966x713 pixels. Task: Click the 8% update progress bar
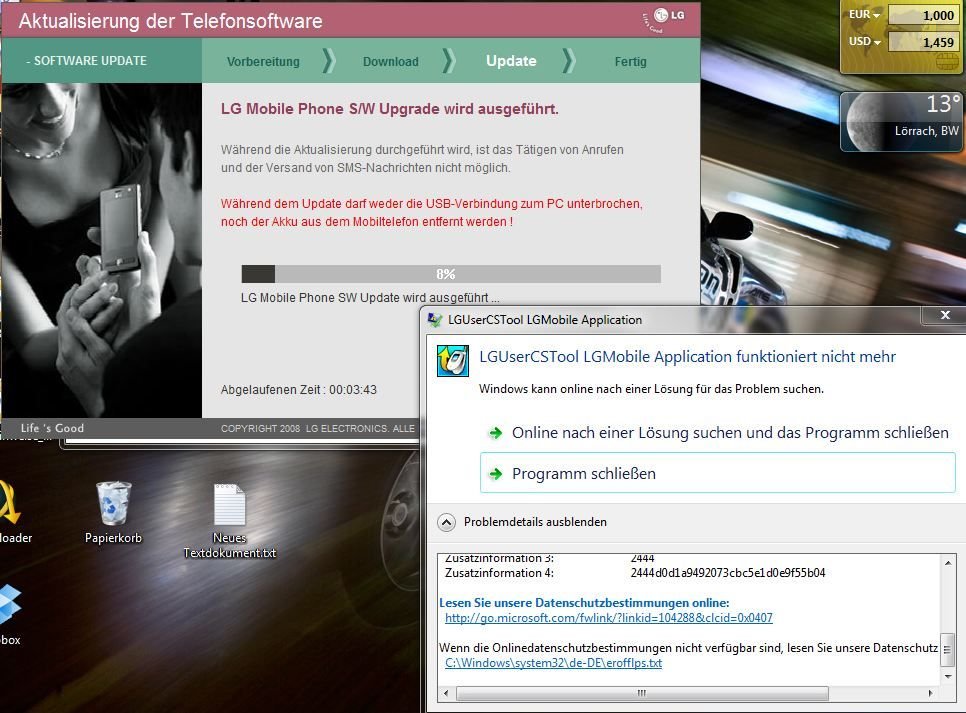click(x=451, y=274)
